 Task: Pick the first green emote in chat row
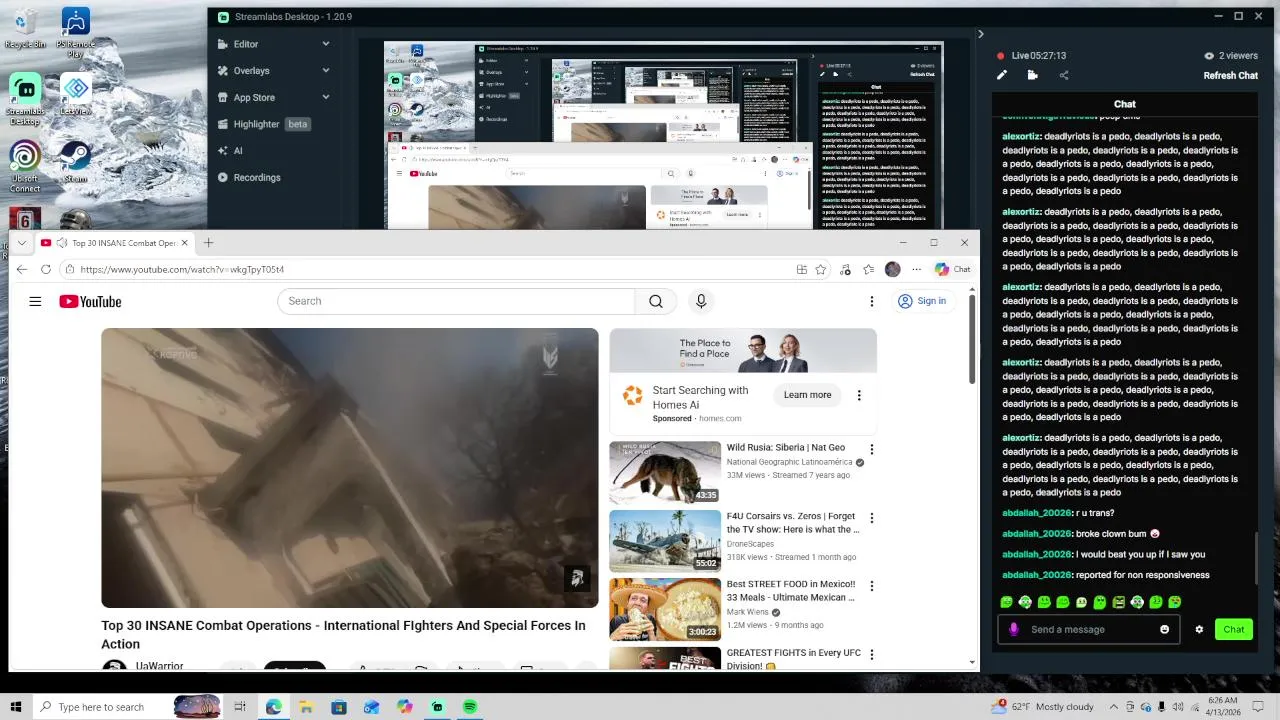(1006, 602)
